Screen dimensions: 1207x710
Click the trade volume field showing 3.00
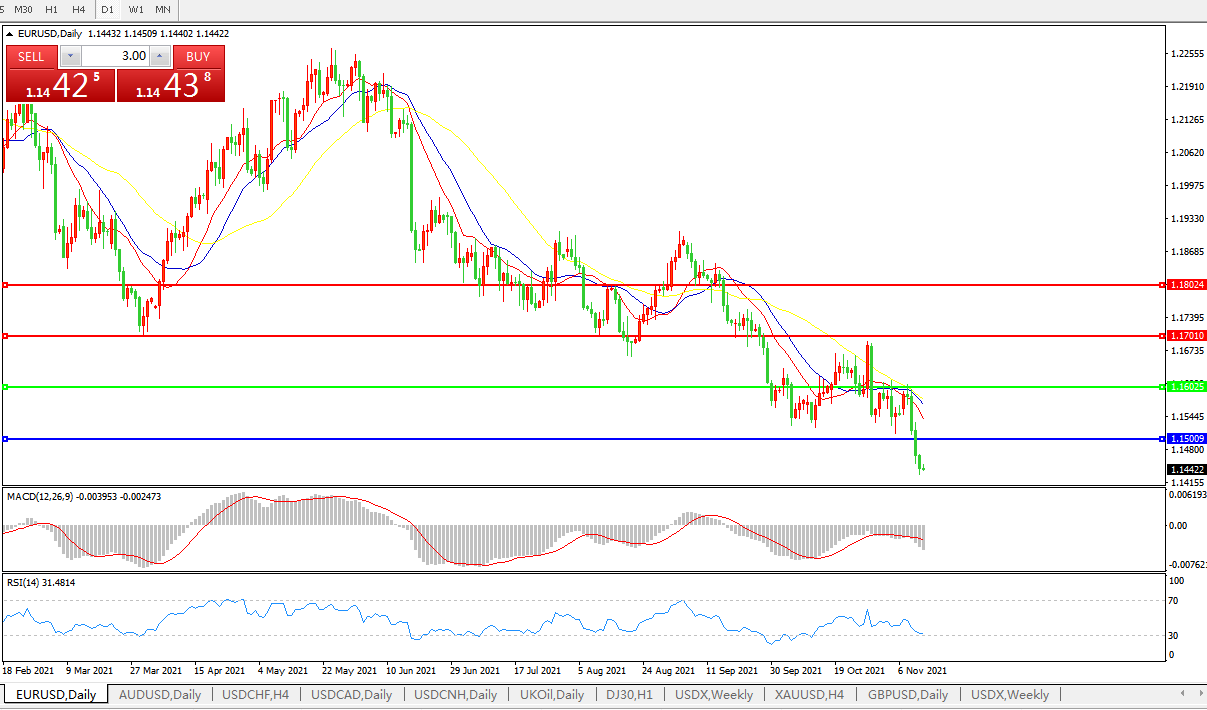tap(115, 57)
